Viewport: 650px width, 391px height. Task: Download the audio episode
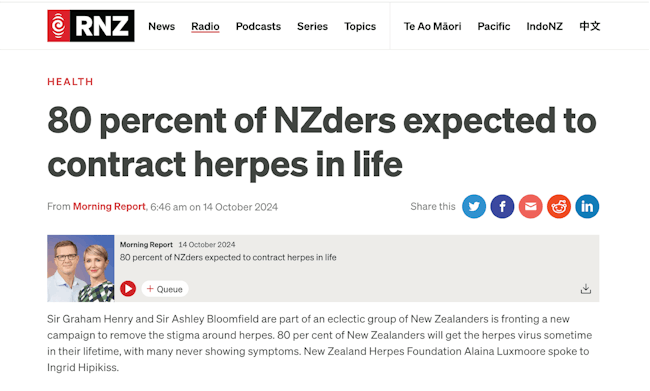tap(585, 289)
